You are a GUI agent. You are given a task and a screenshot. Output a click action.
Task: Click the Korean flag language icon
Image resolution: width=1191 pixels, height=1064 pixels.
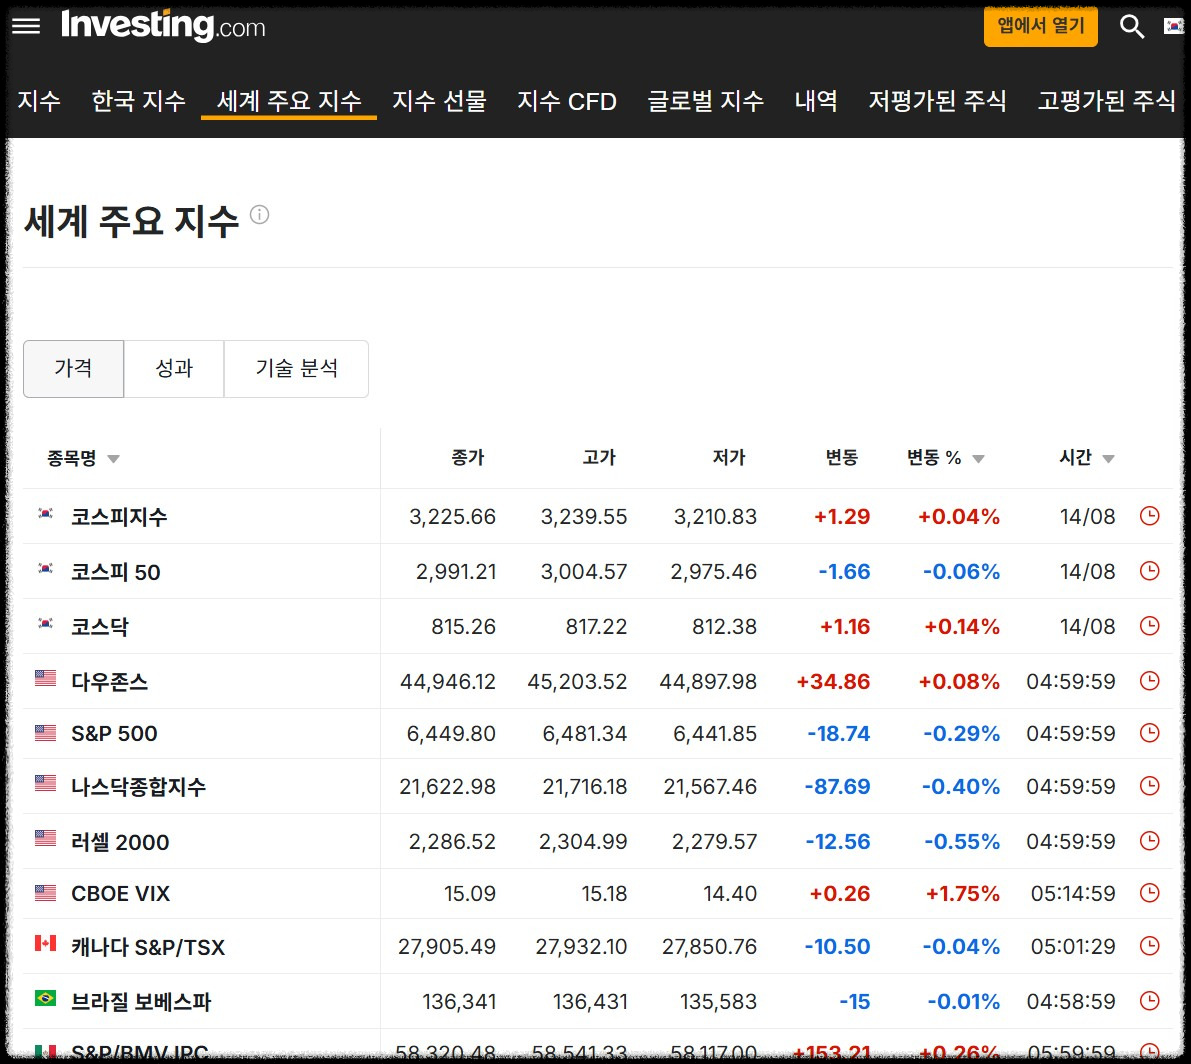point(1174,26)
